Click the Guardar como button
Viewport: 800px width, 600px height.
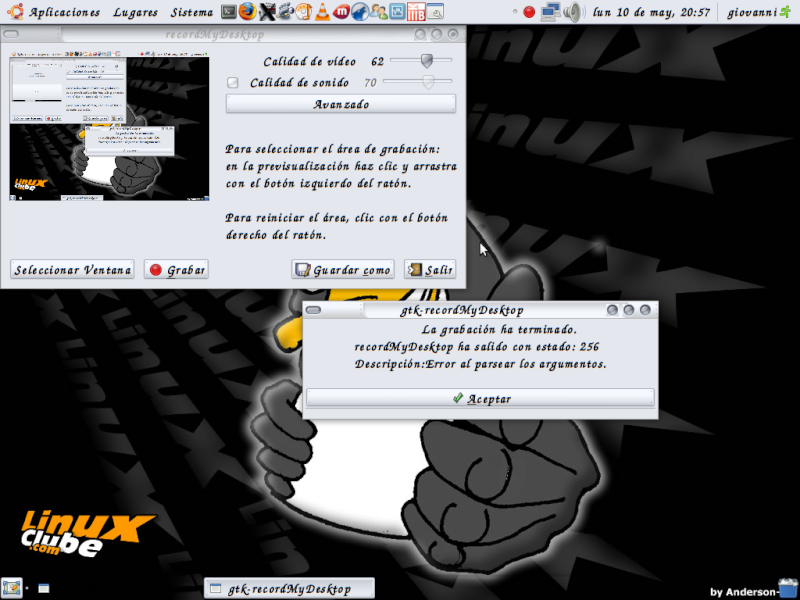343,269
